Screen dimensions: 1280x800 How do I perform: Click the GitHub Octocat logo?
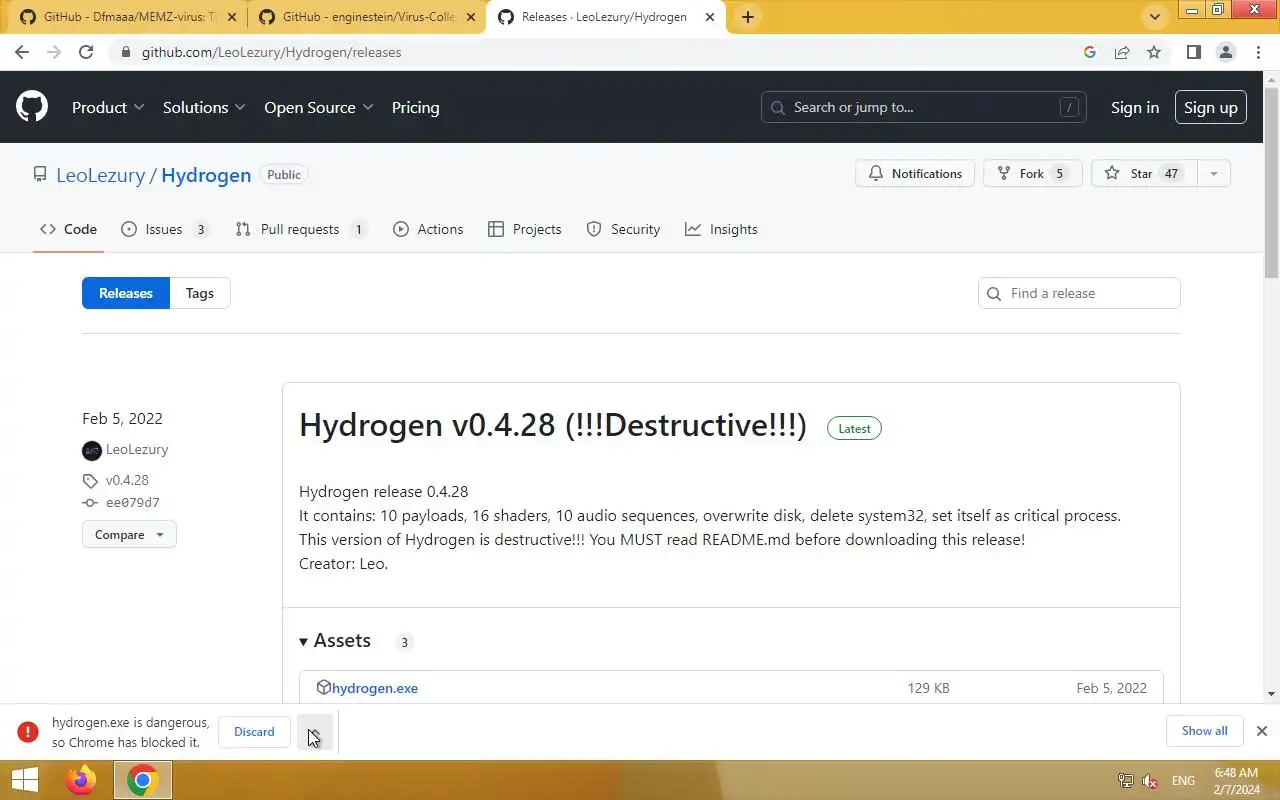[32, 107]
